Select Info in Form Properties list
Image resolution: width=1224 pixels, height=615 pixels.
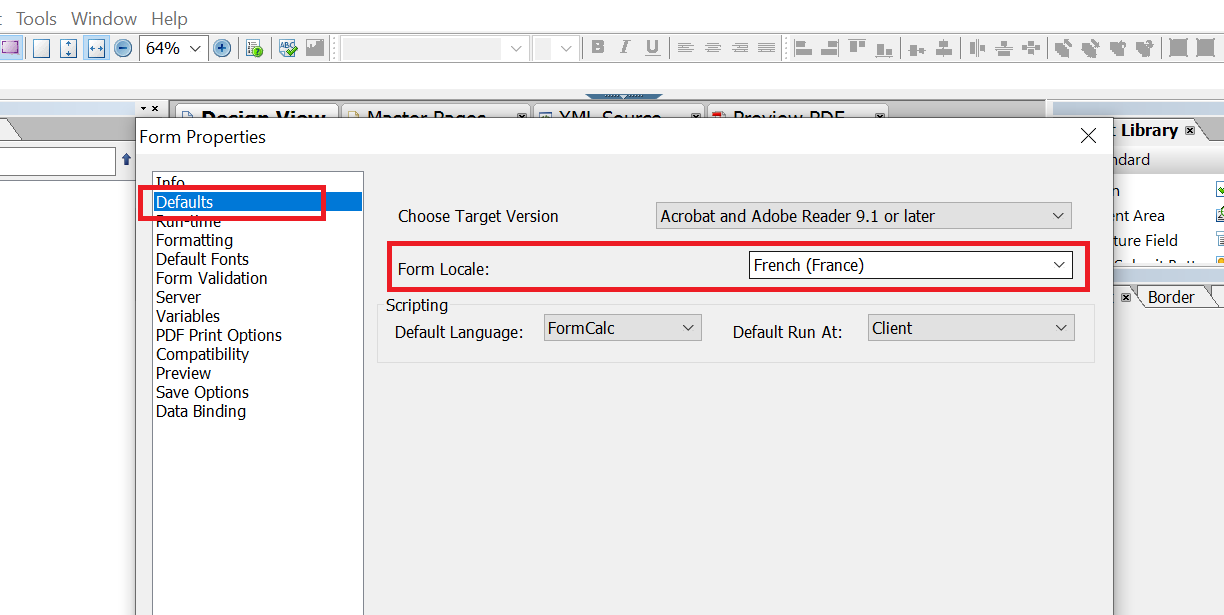coord(170,182)
